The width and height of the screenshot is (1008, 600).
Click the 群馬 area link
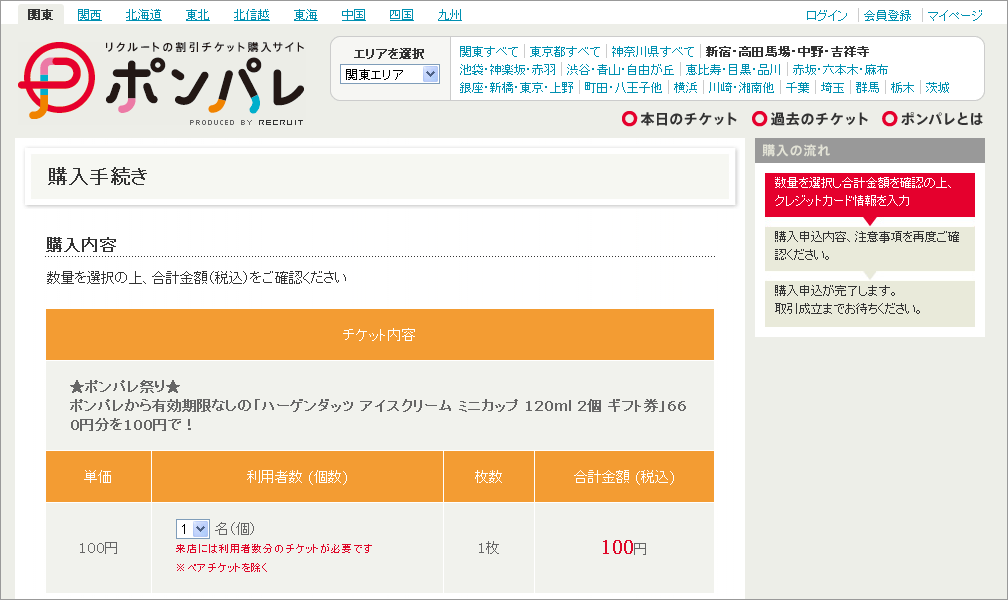[x=867, y=87]
